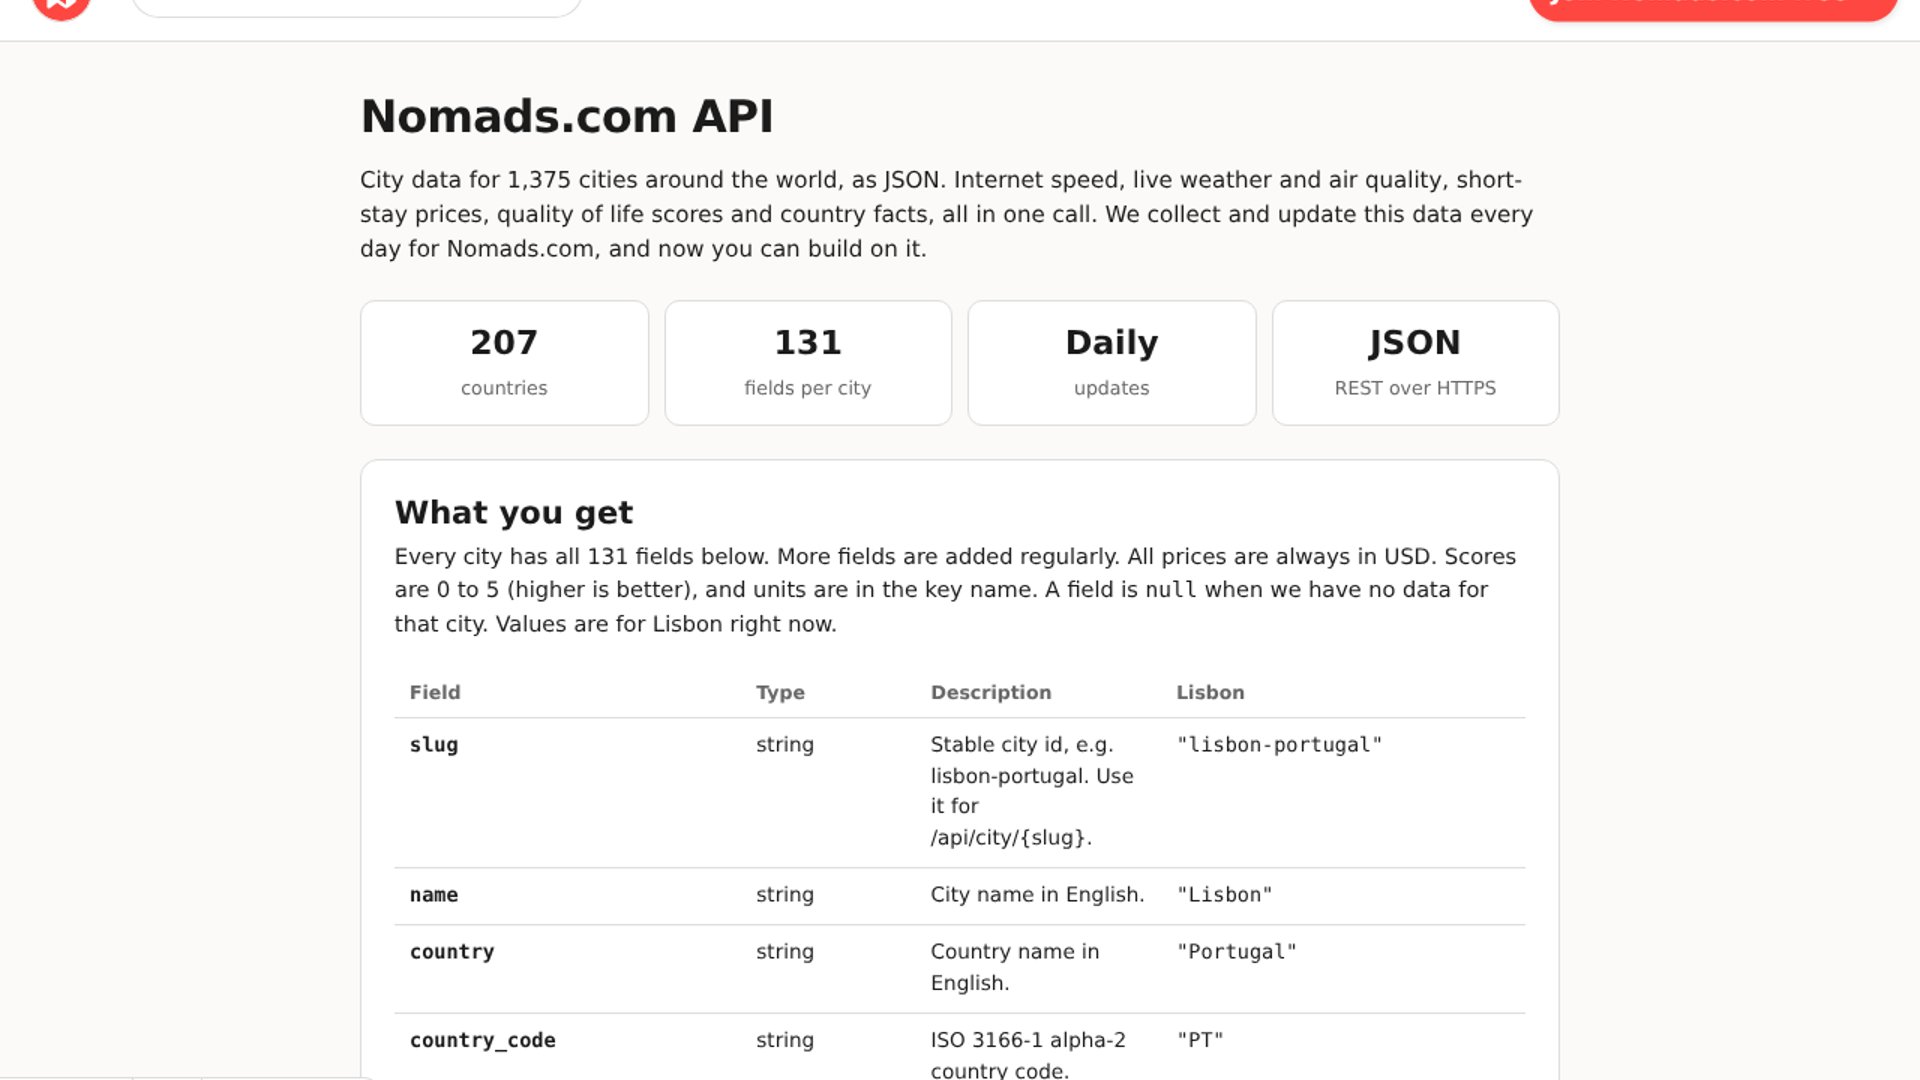The height and width of the screenshot is (1080, 1920).
Task: Click the "country" field name cell
Action: pos(452,952)
